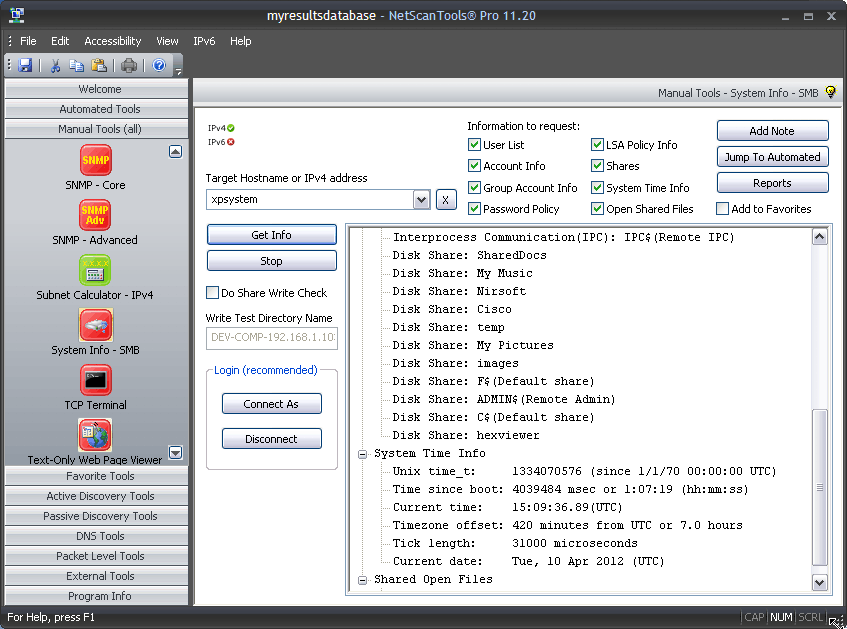Image resolution: width=847 pixels, height=629 pixels.
Task: Click the toolbar options overflow arrow
Action: tap(178, 70)
